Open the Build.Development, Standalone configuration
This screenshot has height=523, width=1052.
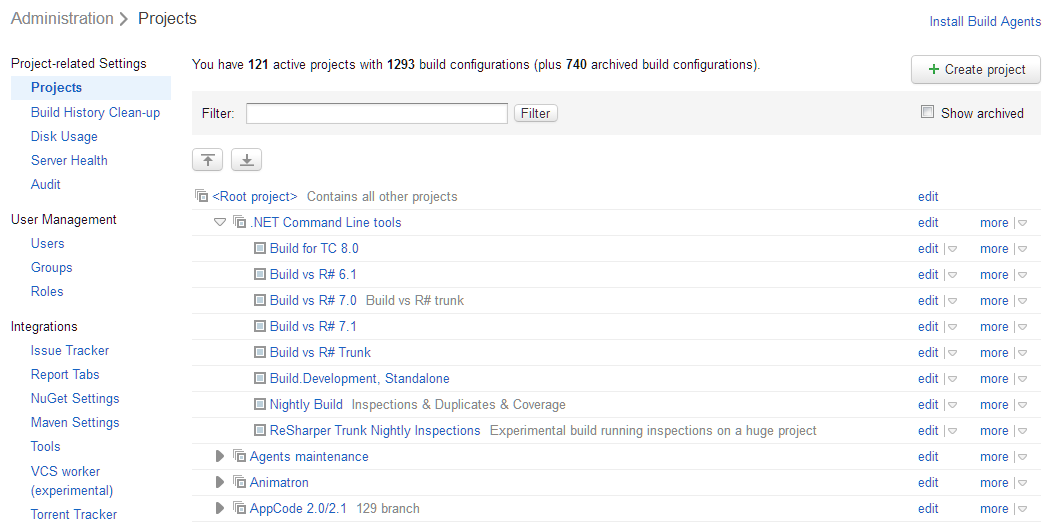coord(360,379)
